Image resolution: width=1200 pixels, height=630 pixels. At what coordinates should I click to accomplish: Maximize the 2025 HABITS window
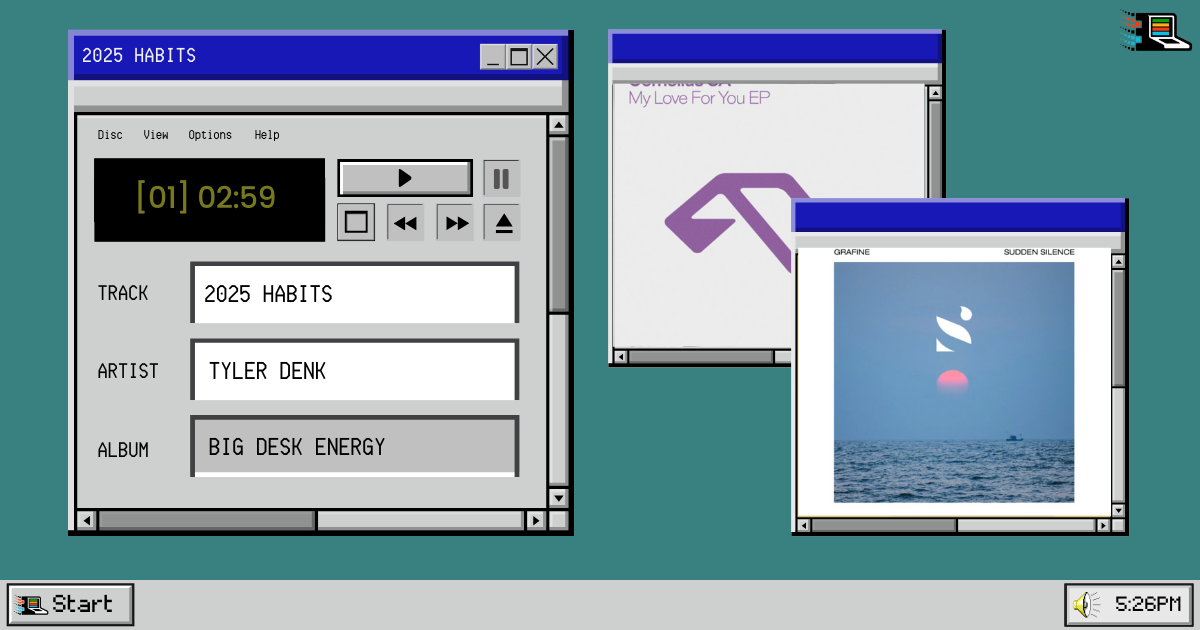click(518, 57)
